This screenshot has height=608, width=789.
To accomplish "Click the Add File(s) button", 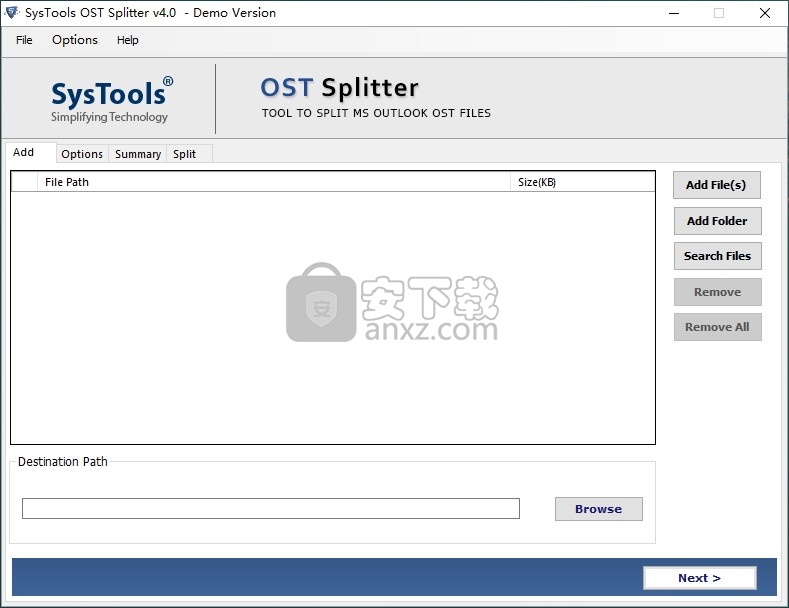I will [x=717, y=185].
